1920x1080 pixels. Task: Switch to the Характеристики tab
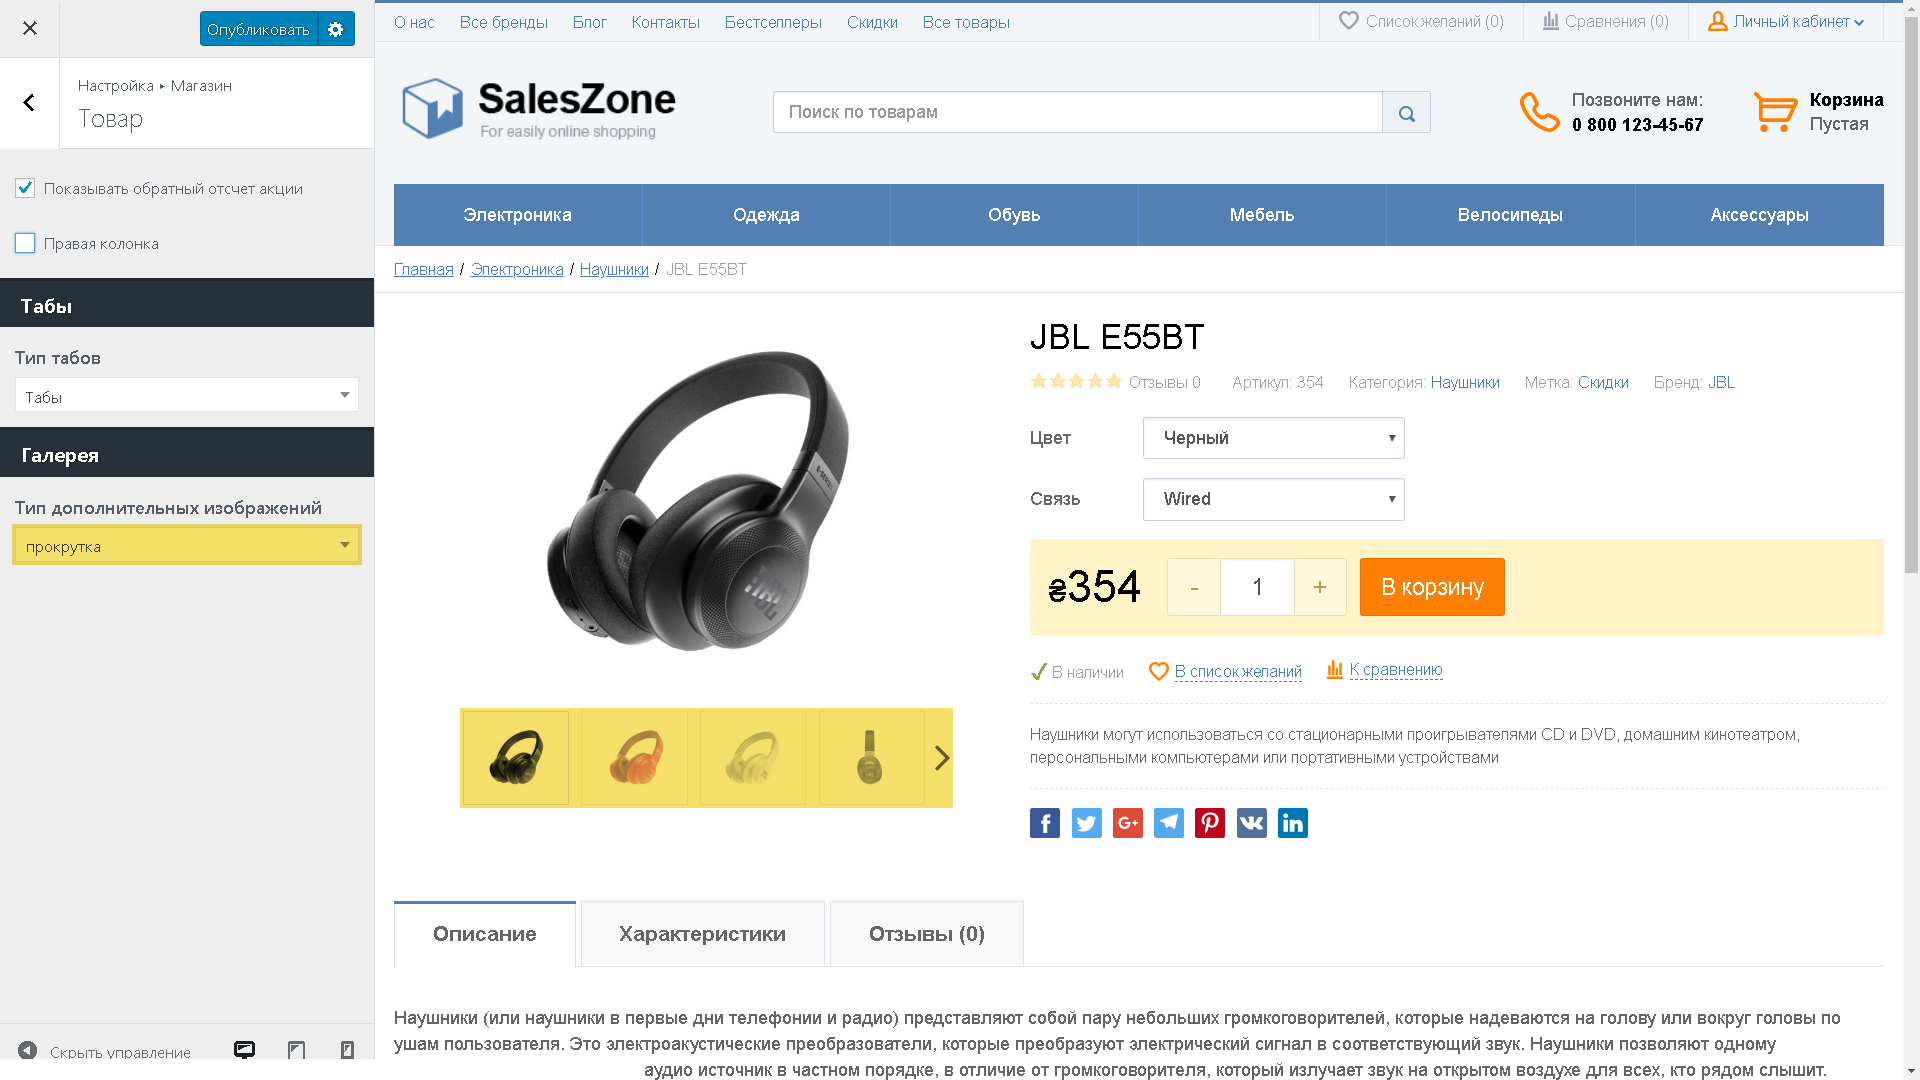(702, 934)
